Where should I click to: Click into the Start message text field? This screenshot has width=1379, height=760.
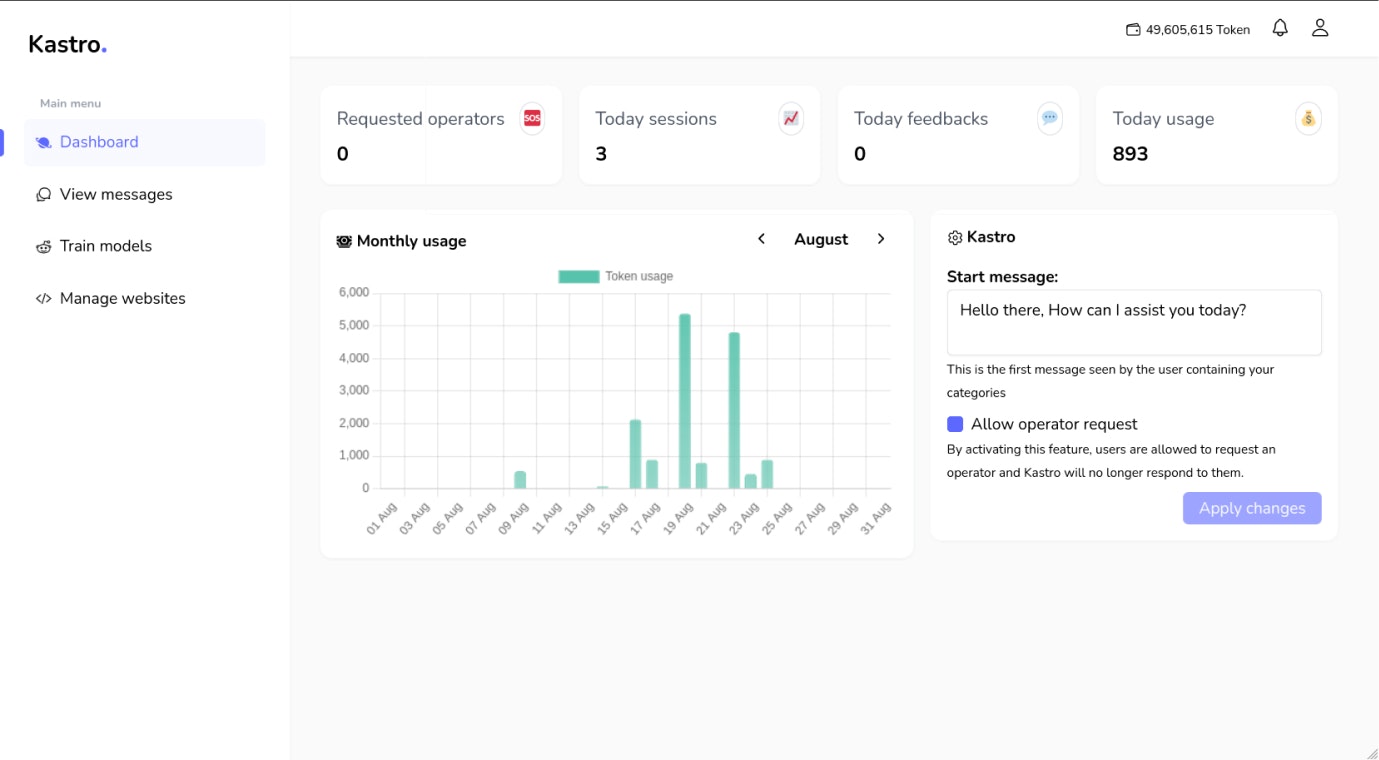[x=1134, y=322]
